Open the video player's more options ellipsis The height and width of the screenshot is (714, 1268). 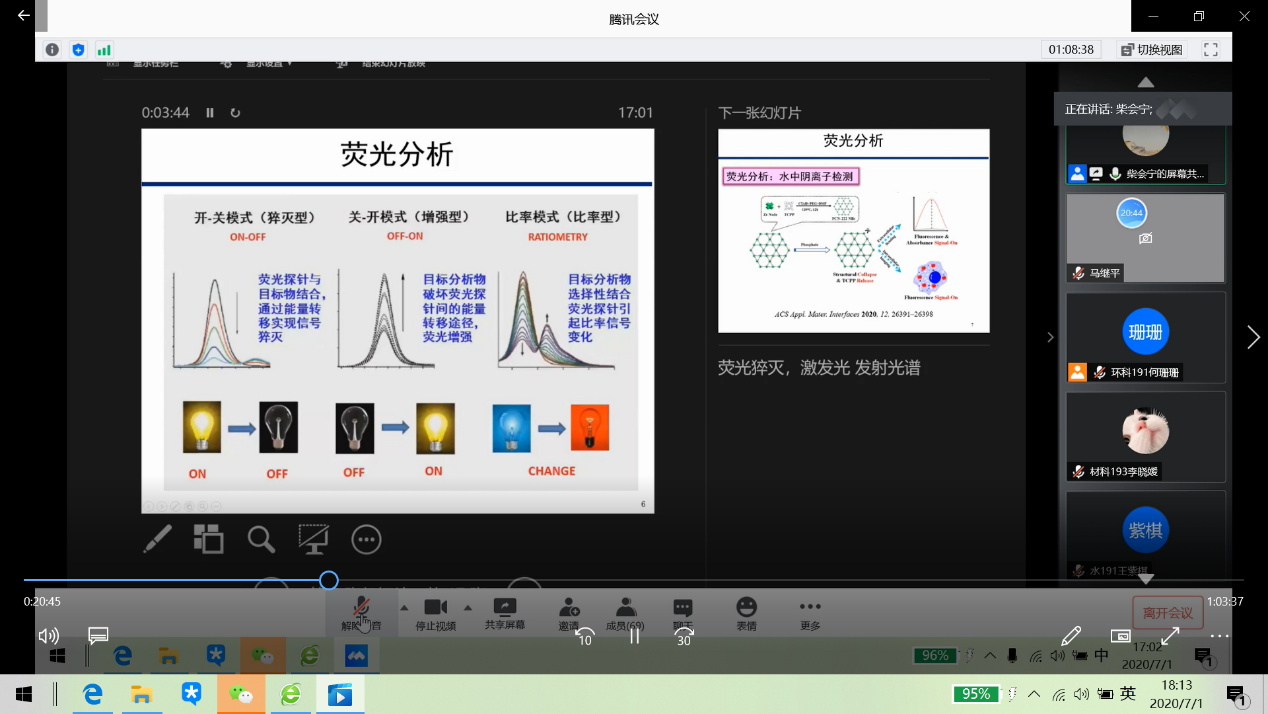pyautogui.click(x=1219, y=636)
